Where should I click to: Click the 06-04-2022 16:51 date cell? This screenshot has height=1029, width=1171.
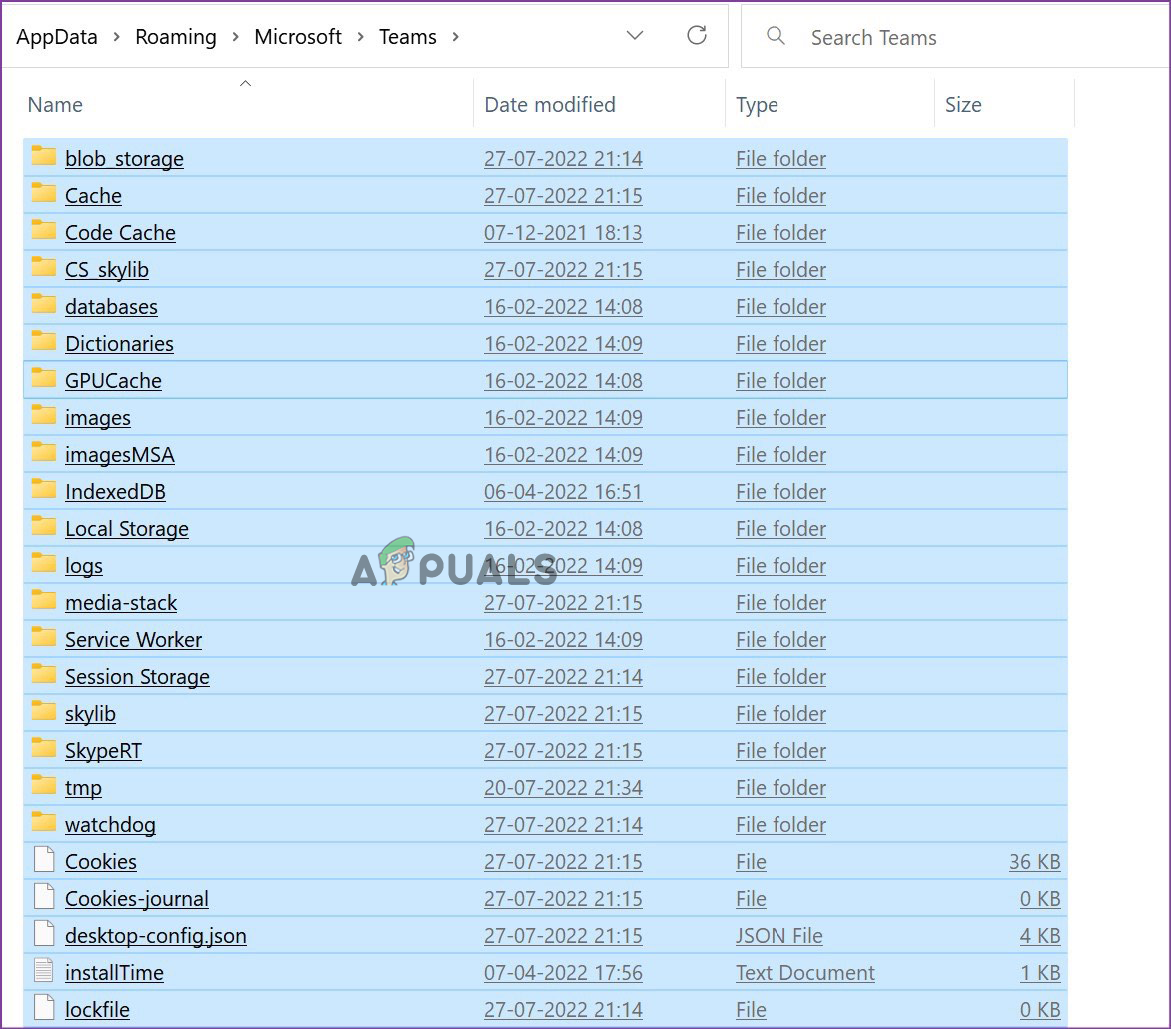[x=563, y=492]
